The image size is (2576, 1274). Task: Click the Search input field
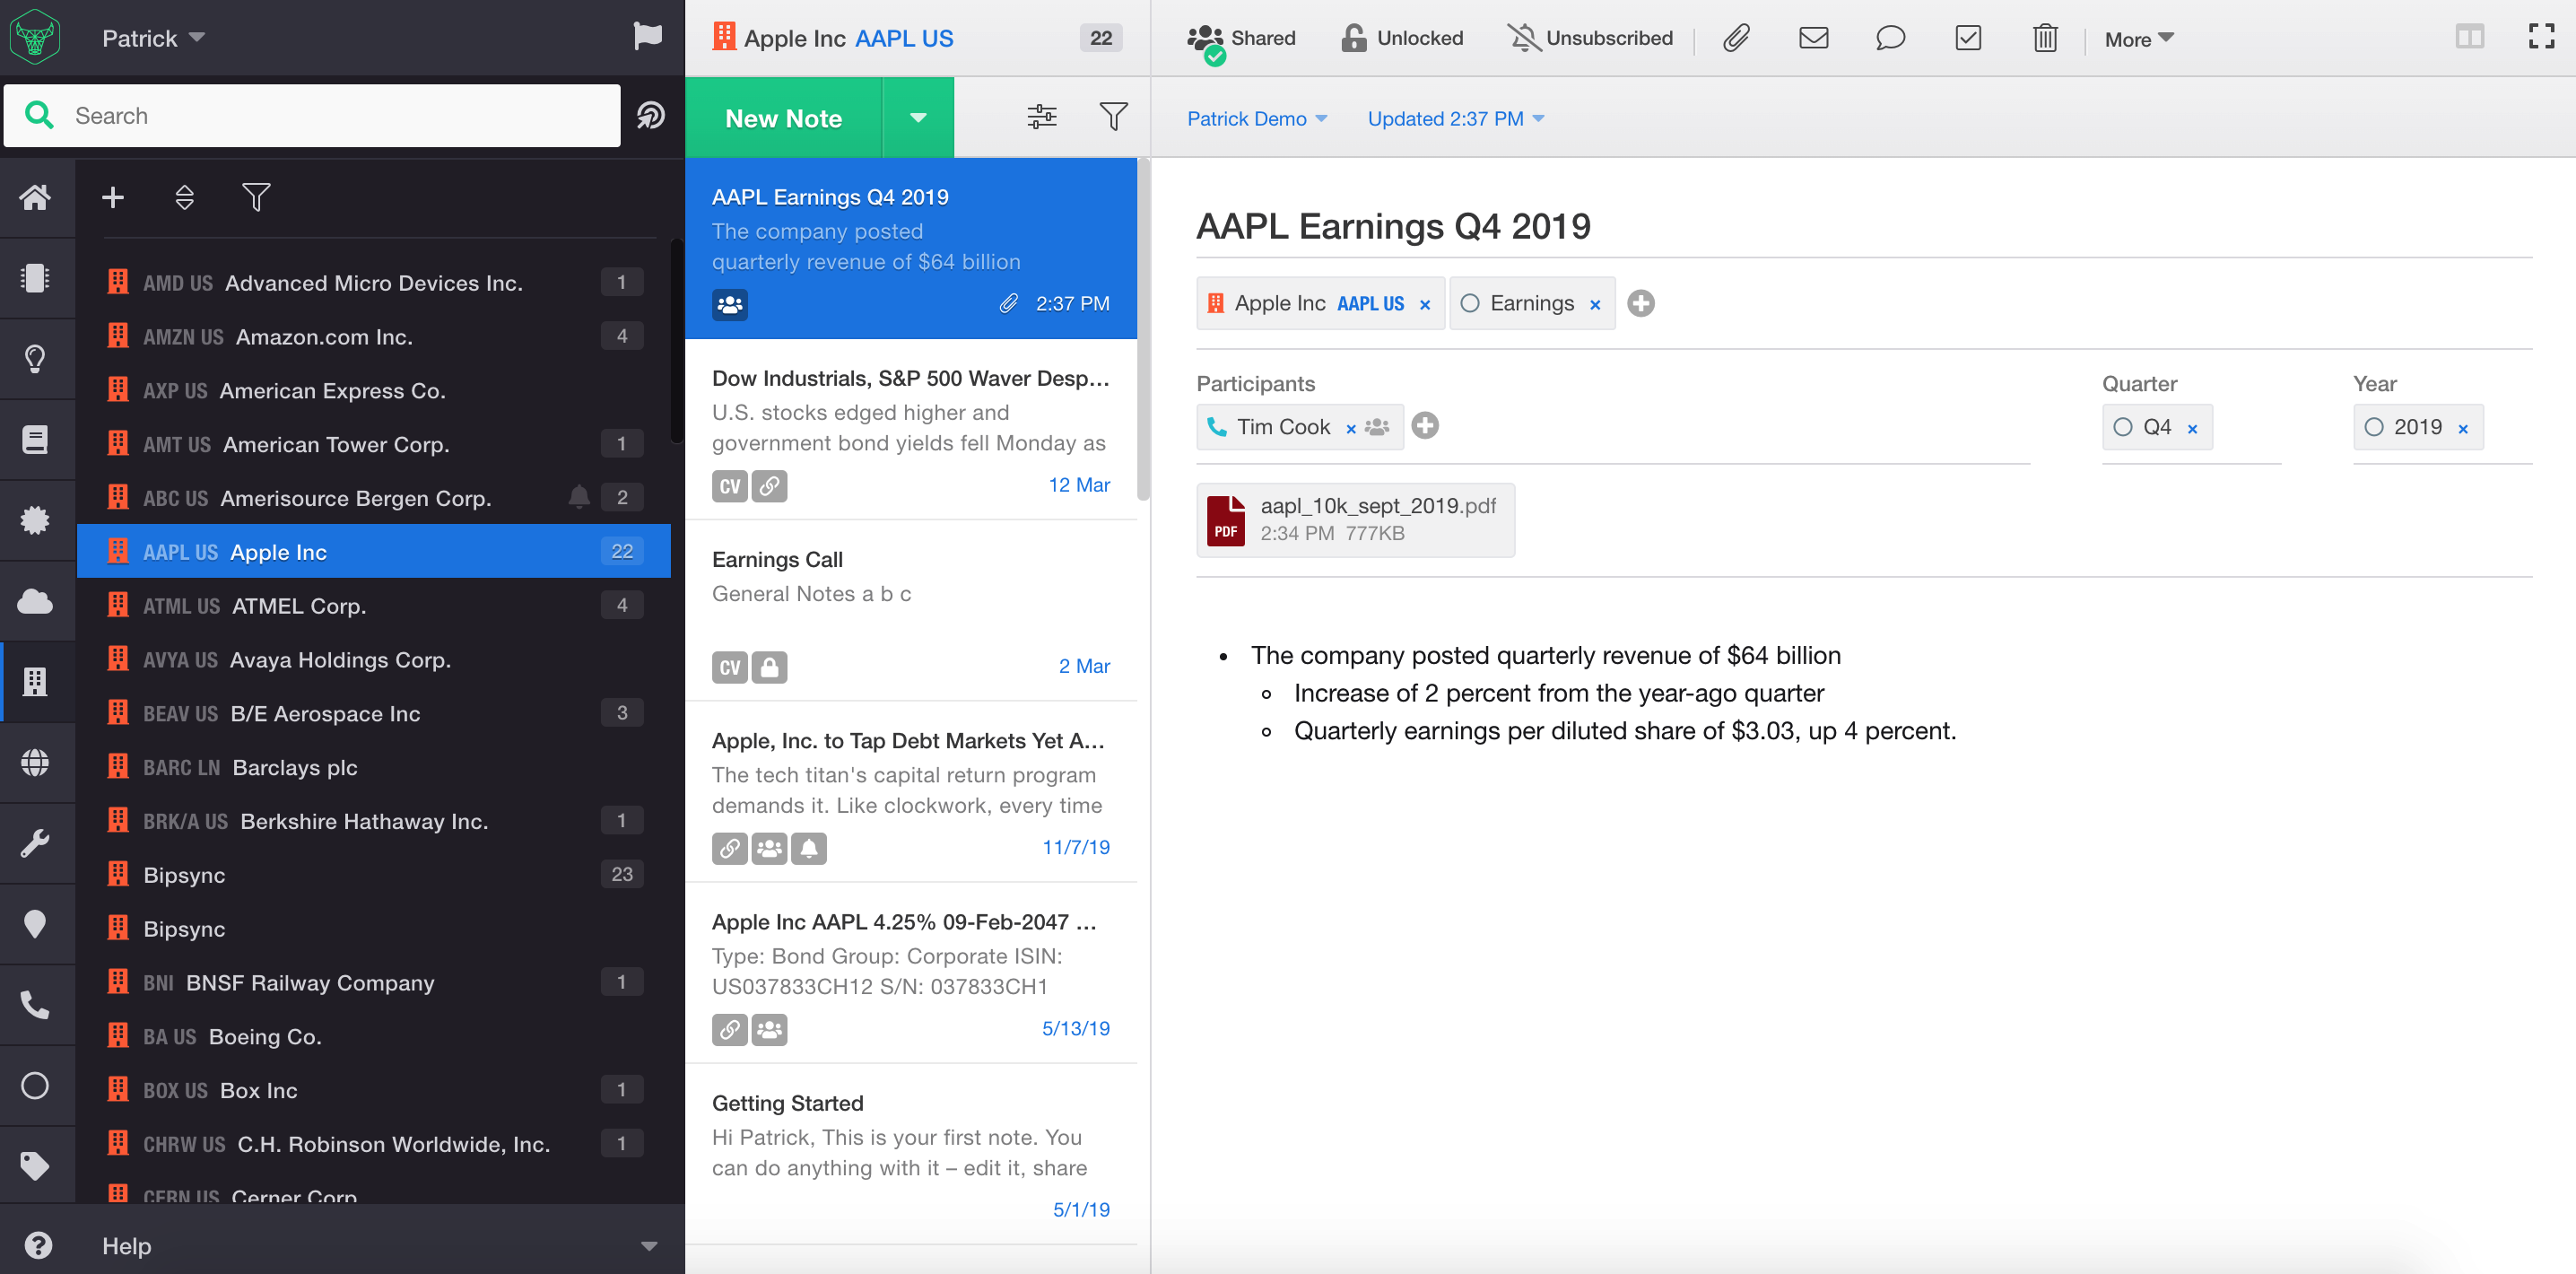click(x=340, y=116)
